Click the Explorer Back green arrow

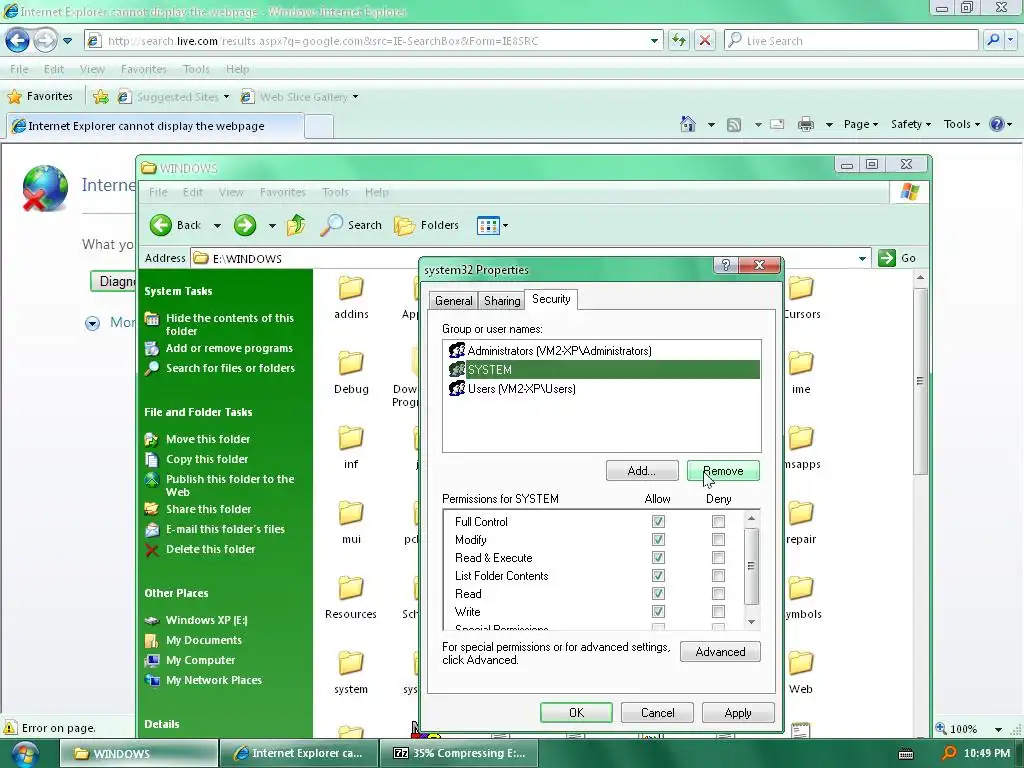[161, 225]
